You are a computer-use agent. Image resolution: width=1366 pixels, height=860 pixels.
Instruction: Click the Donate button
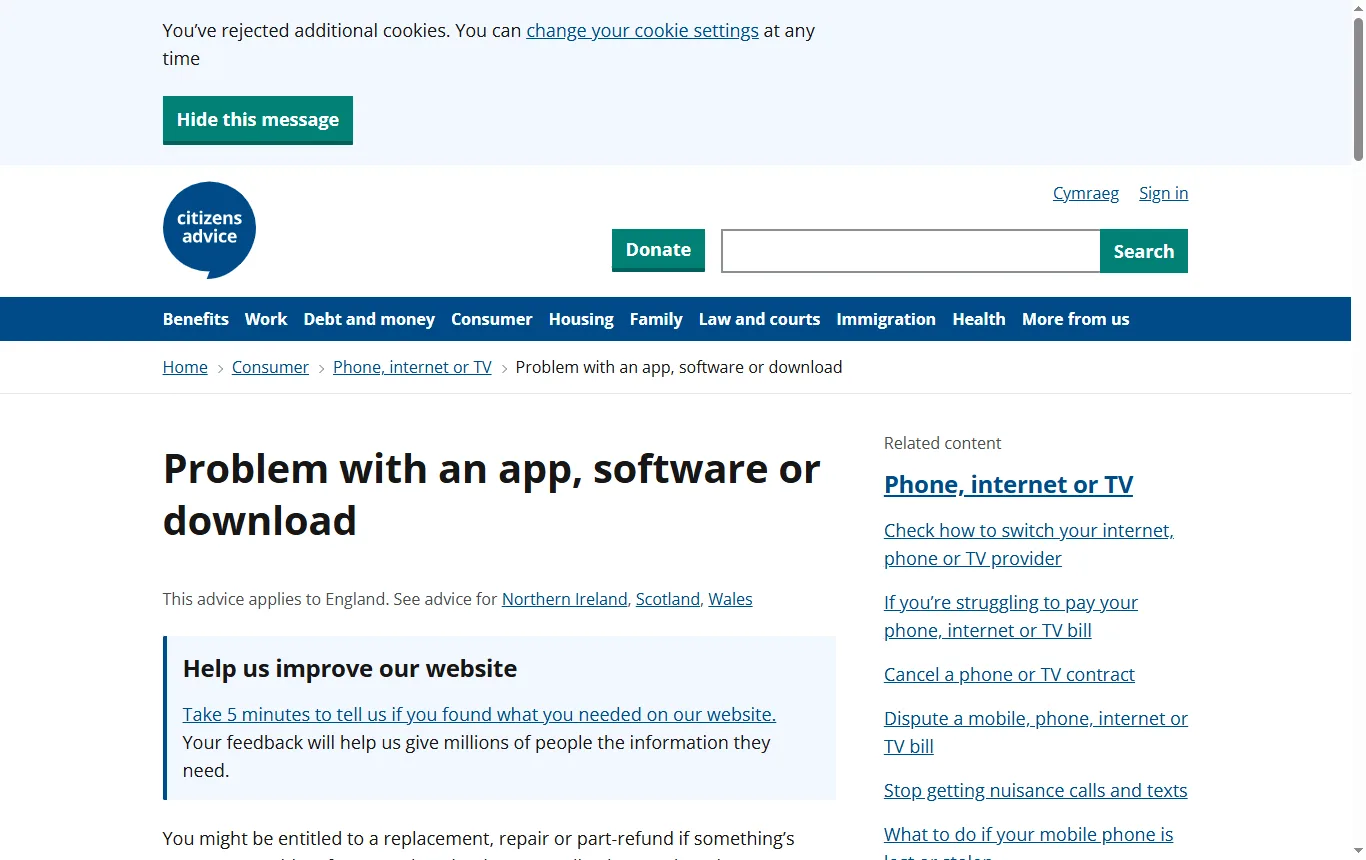coord(658,250)
